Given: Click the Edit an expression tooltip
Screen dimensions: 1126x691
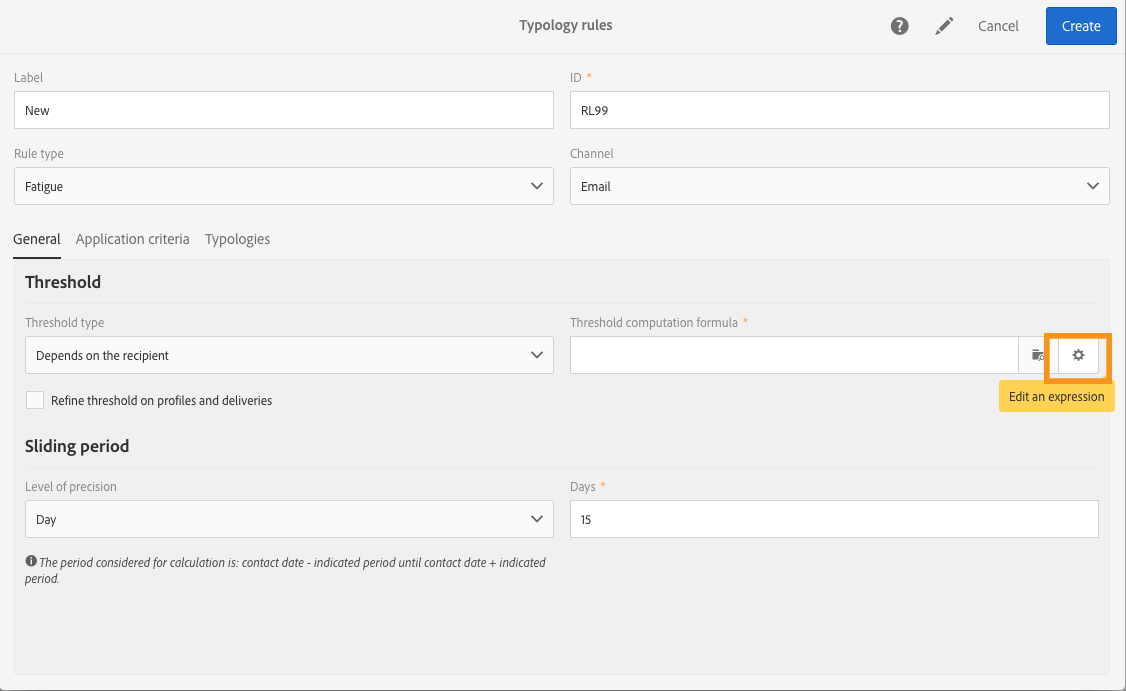Looking at the screenshot, I should 1056,396.
